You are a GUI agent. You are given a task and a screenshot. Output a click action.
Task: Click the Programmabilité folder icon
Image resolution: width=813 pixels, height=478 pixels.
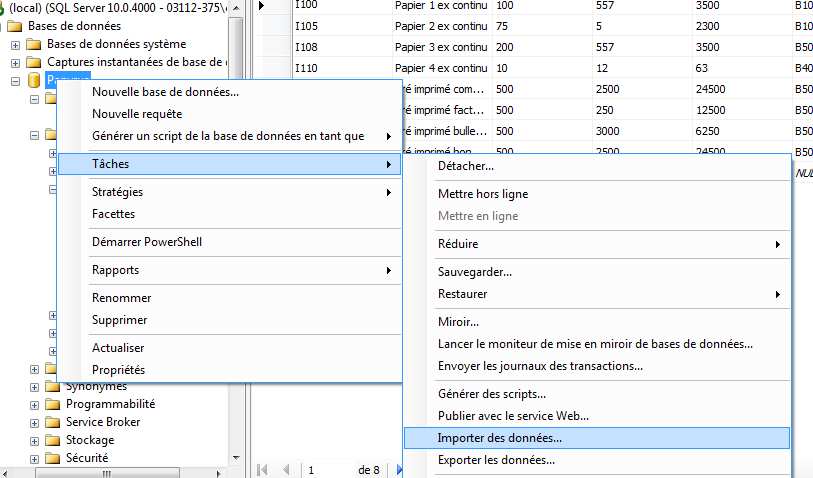coord(53,404)
